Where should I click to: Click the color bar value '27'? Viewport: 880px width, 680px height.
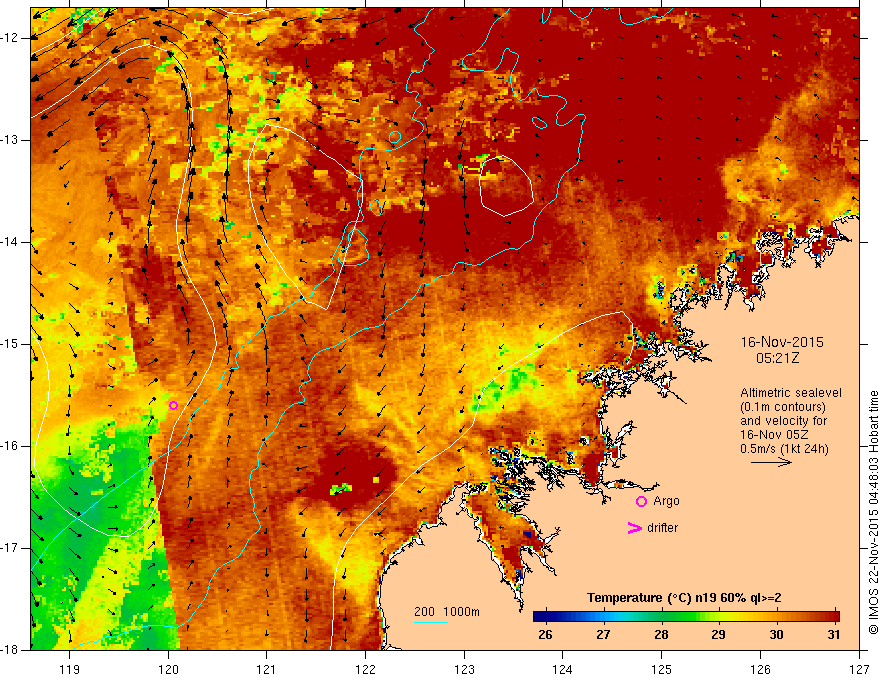[x=603, y=635]
